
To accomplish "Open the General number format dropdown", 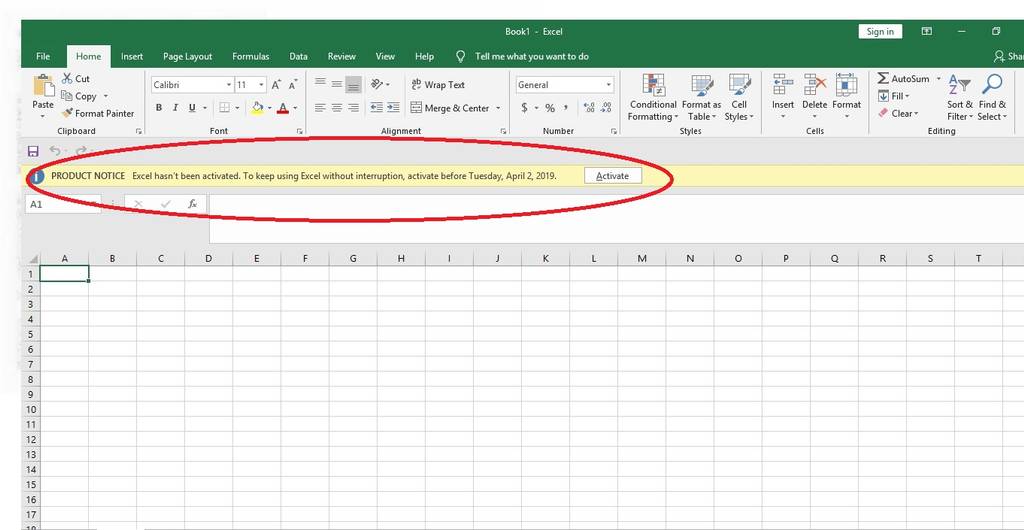I will (x=609, y=85).
